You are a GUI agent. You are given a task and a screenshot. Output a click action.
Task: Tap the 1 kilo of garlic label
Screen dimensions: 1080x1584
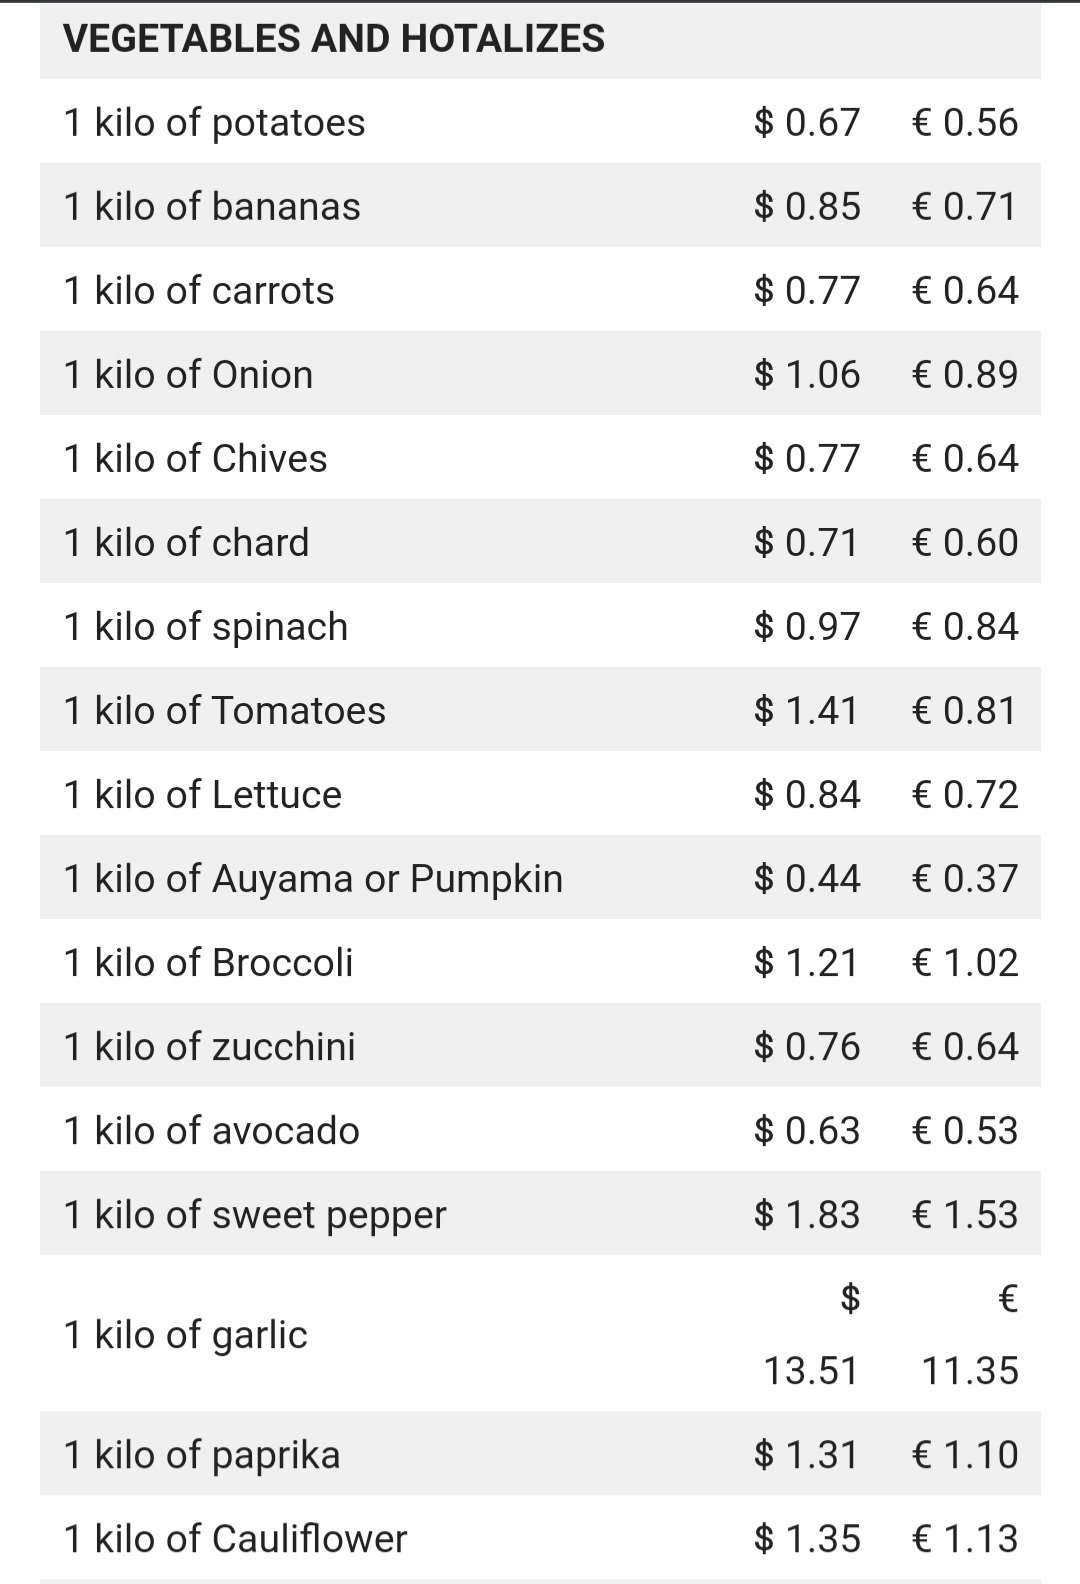pos(186,1335)
